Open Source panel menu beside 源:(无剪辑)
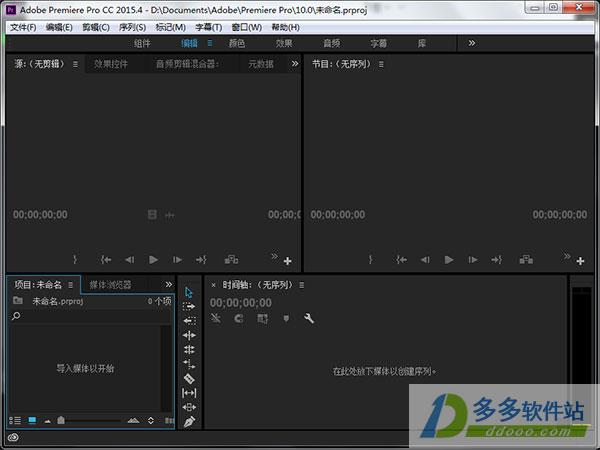This screenshot has width=600, height=450. (75, 64)
